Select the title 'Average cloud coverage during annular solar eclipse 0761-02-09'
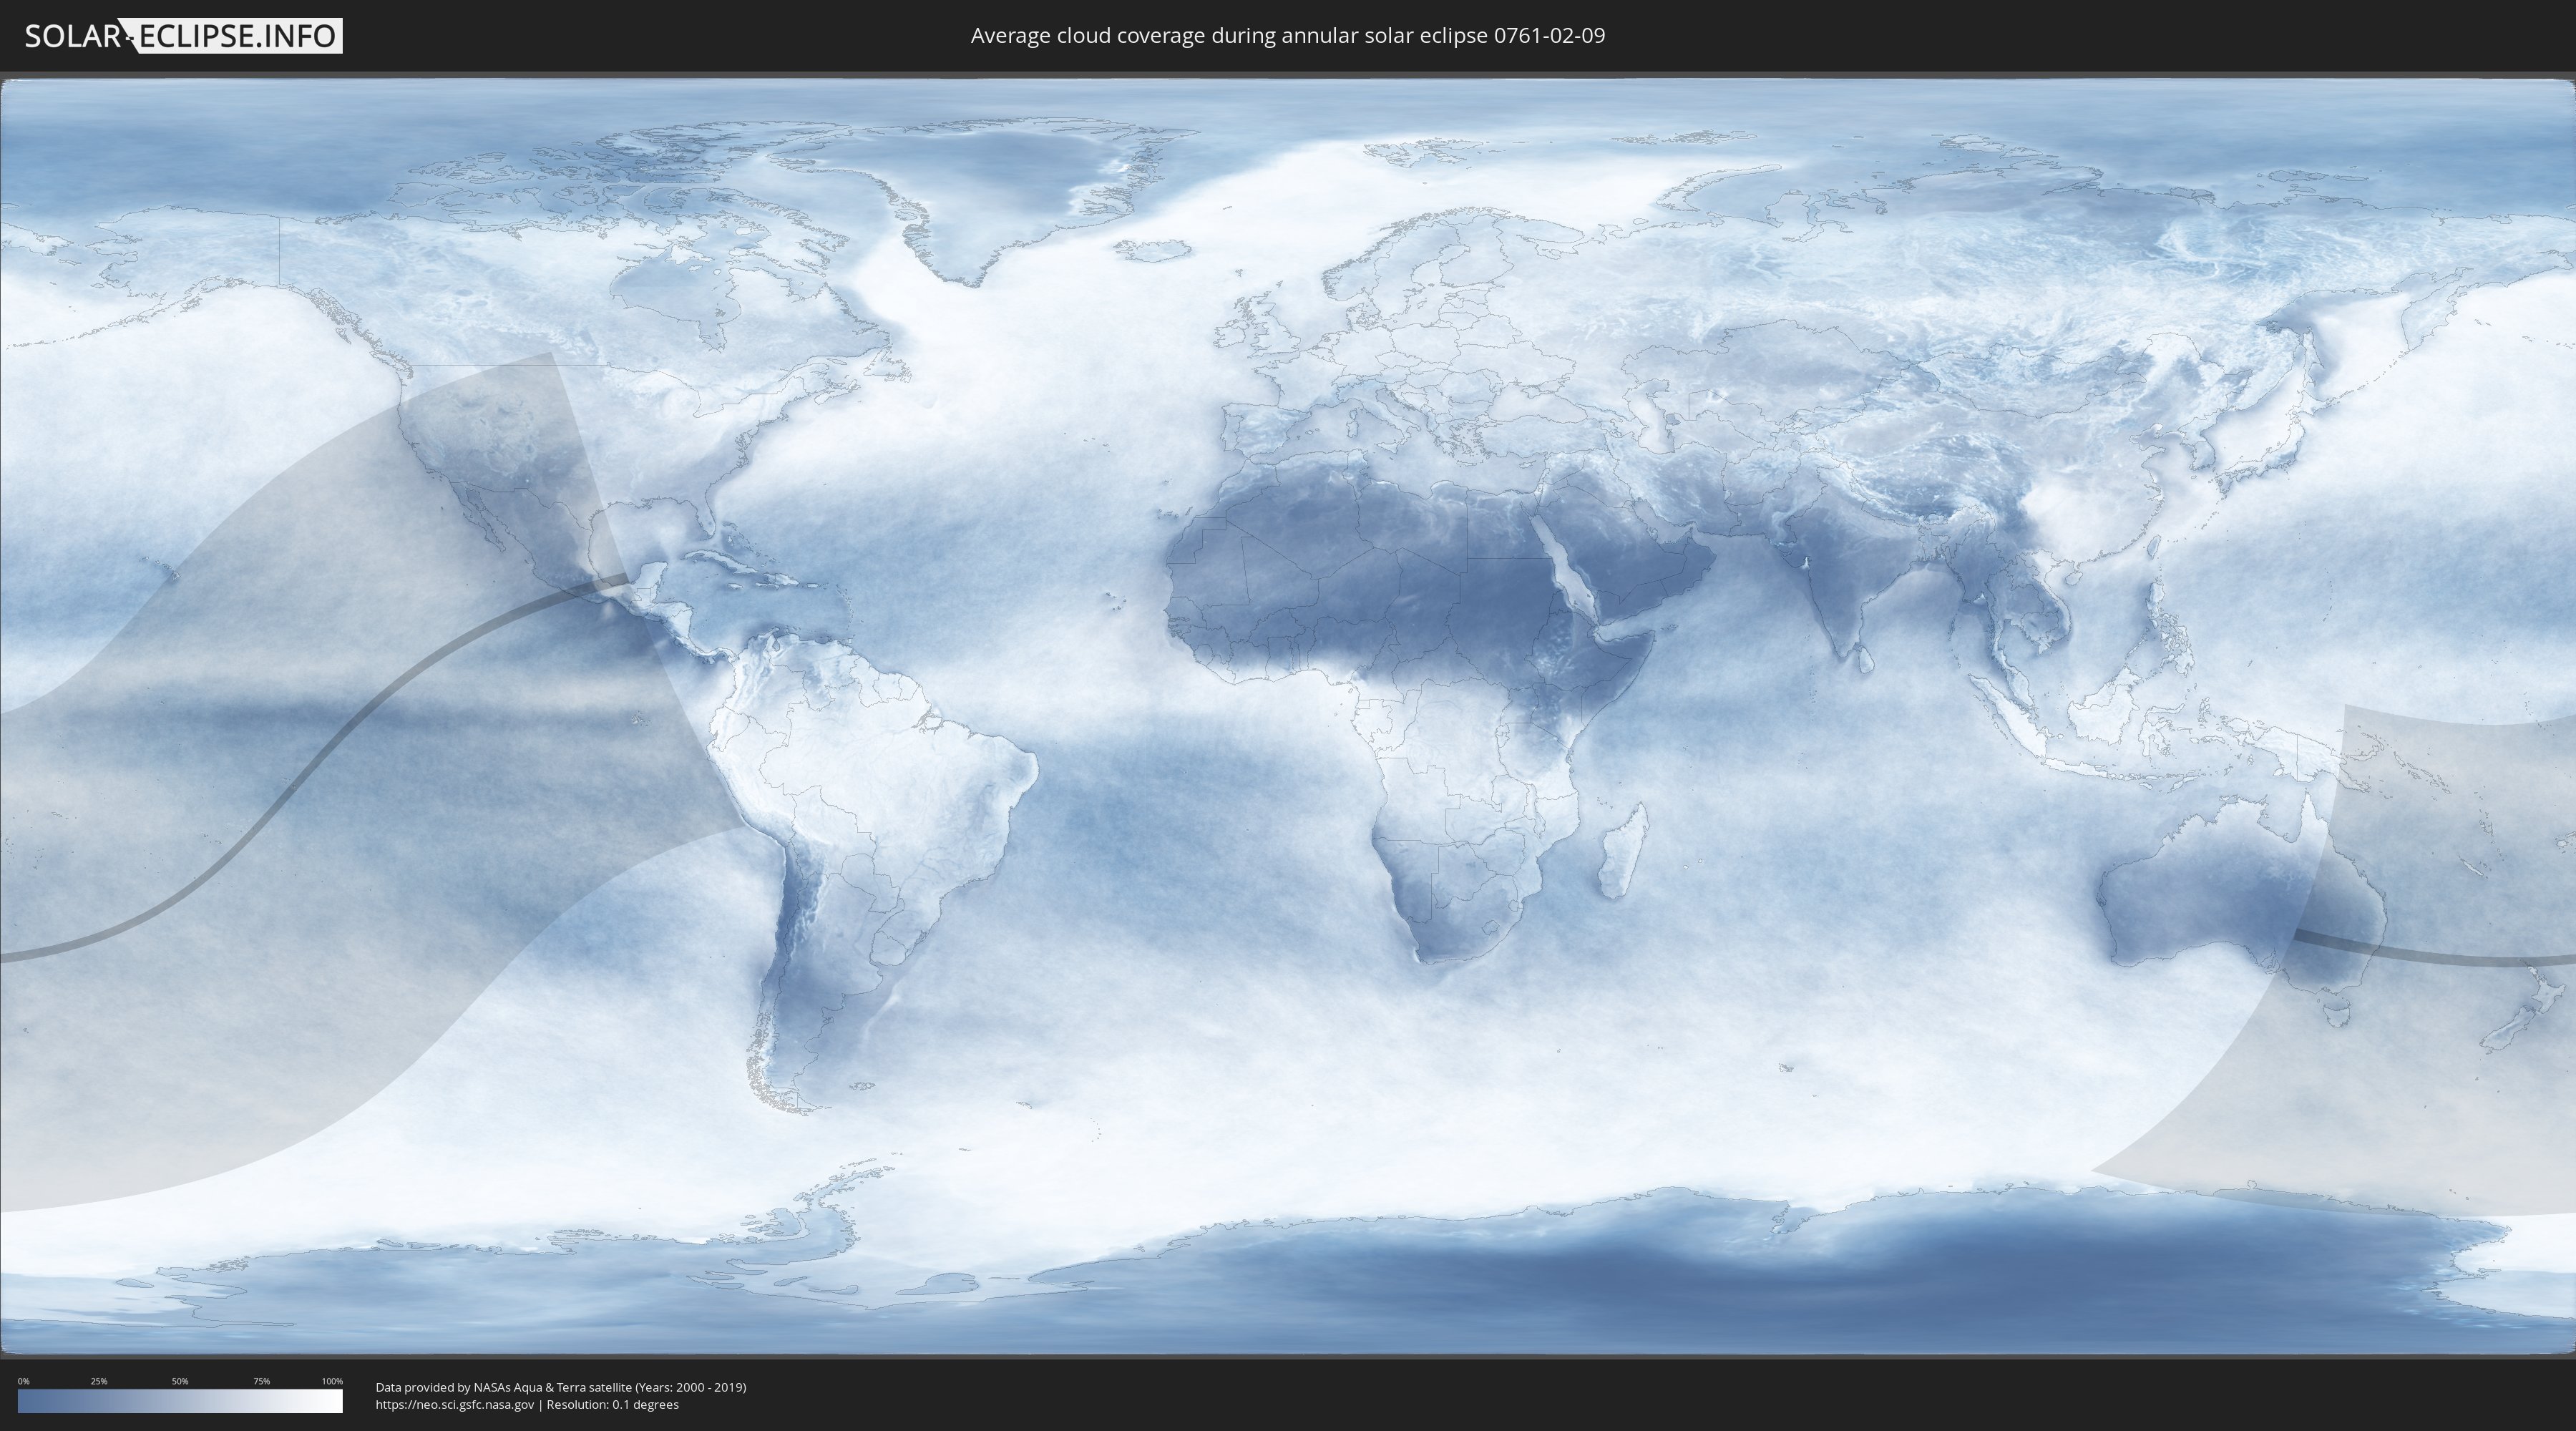 1288,36
